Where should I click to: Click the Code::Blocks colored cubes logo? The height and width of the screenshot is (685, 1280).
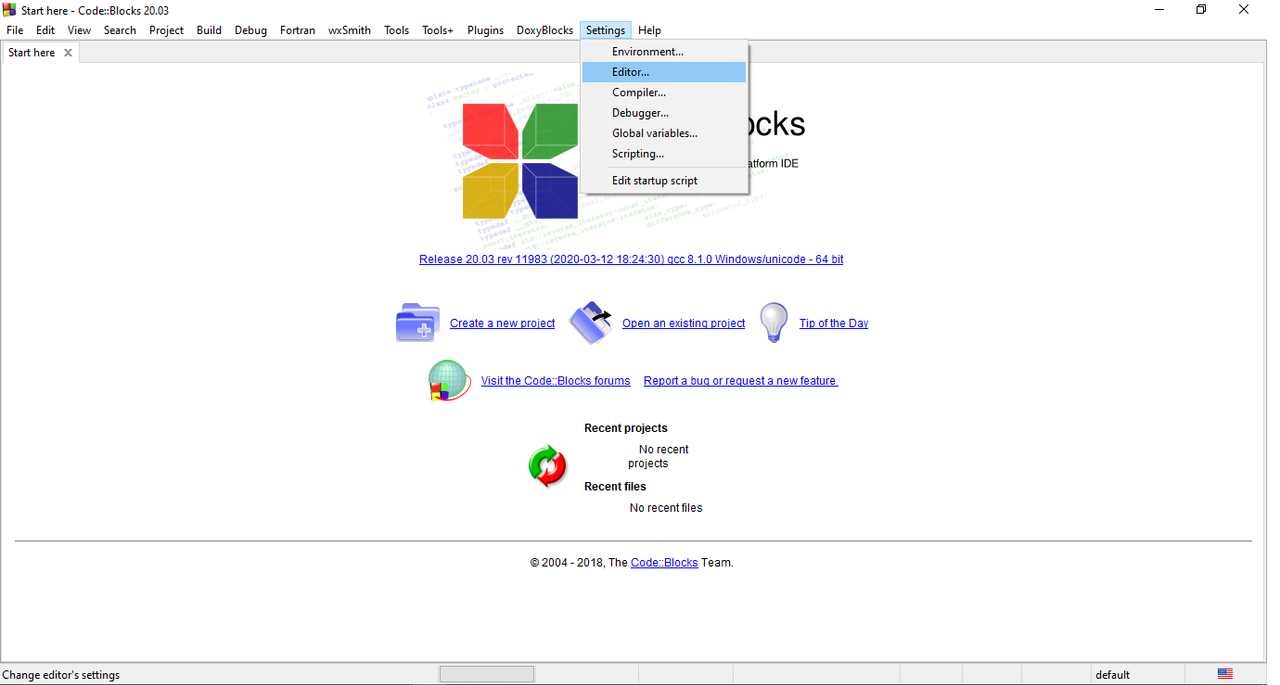(x=520, y=160)
